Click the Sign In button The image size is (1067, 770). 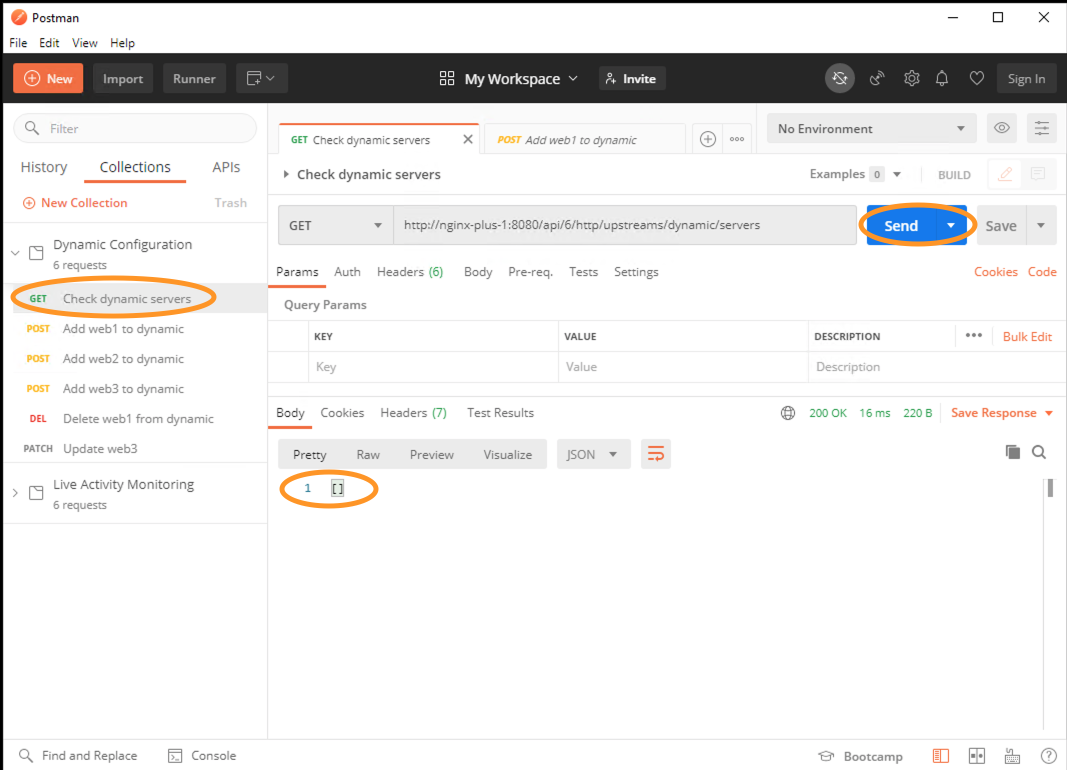(1026, 78)
